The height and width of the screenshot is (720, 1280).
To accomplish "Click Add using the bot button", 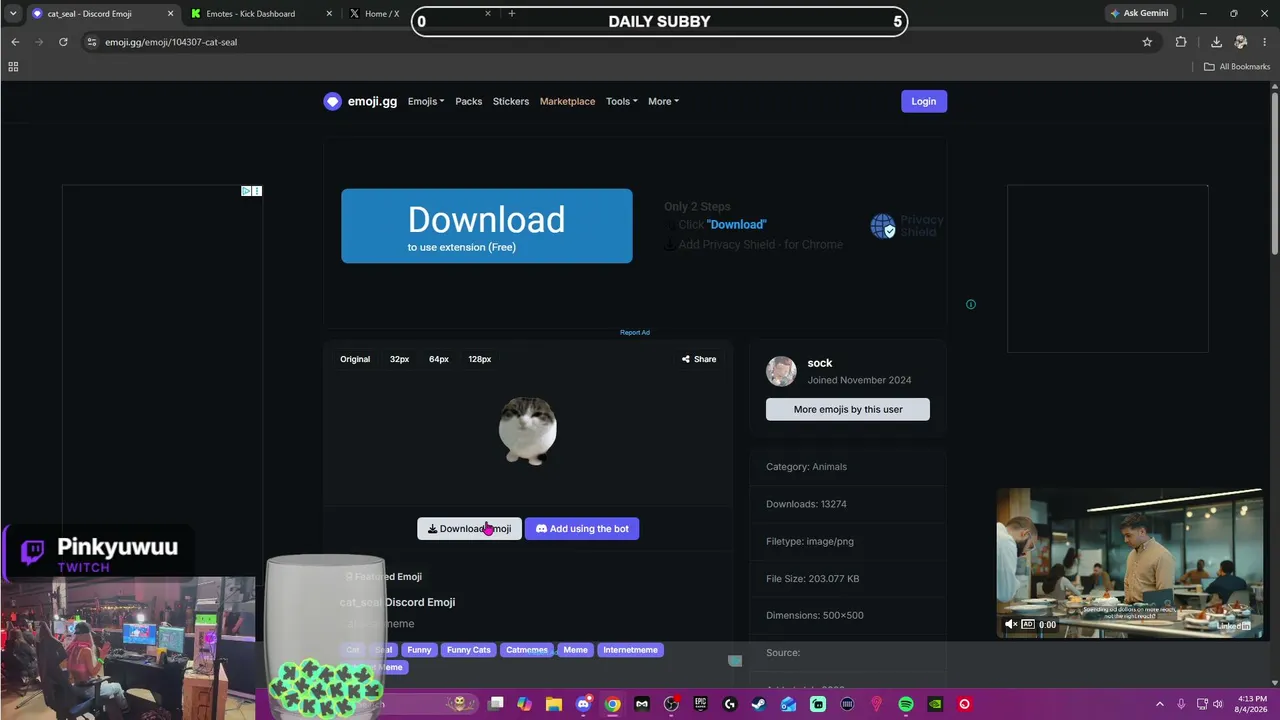I will click(x=582, y=529).
